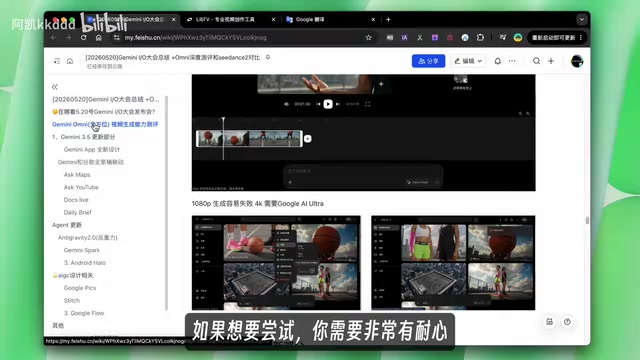Close the Google 翻译 tab

click(x=373, y=19)
